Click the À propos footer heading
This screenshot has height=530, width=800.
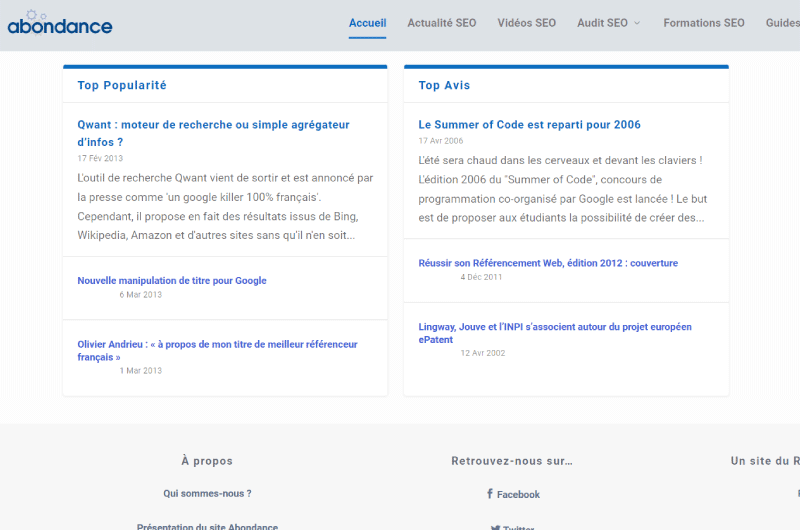click(207, 461)
